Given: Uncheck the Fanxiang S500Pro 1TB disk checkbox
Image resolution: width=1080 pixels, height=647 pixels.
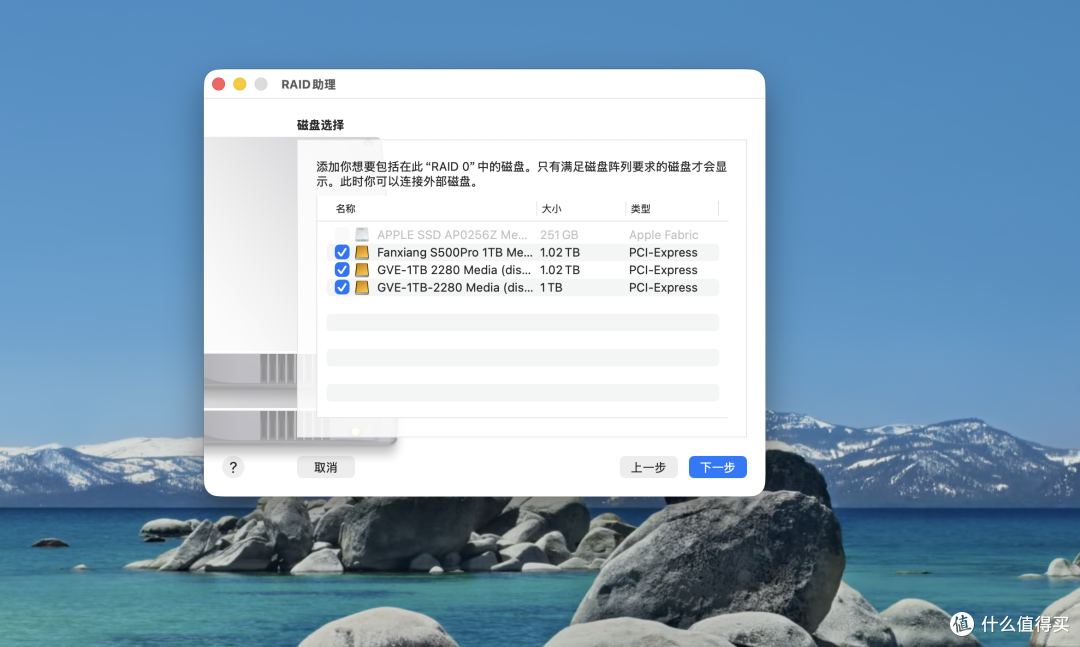Looking at the screenshot, I should coord(342,252).
